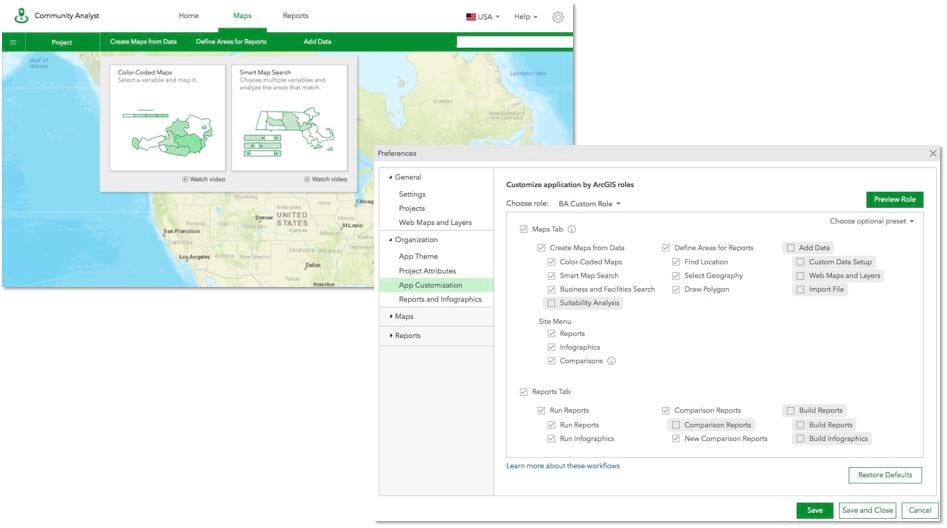The width and height of the screenshot is (947, 528).
Task: Expand the Reports preferences section
Action: [391, 336]
